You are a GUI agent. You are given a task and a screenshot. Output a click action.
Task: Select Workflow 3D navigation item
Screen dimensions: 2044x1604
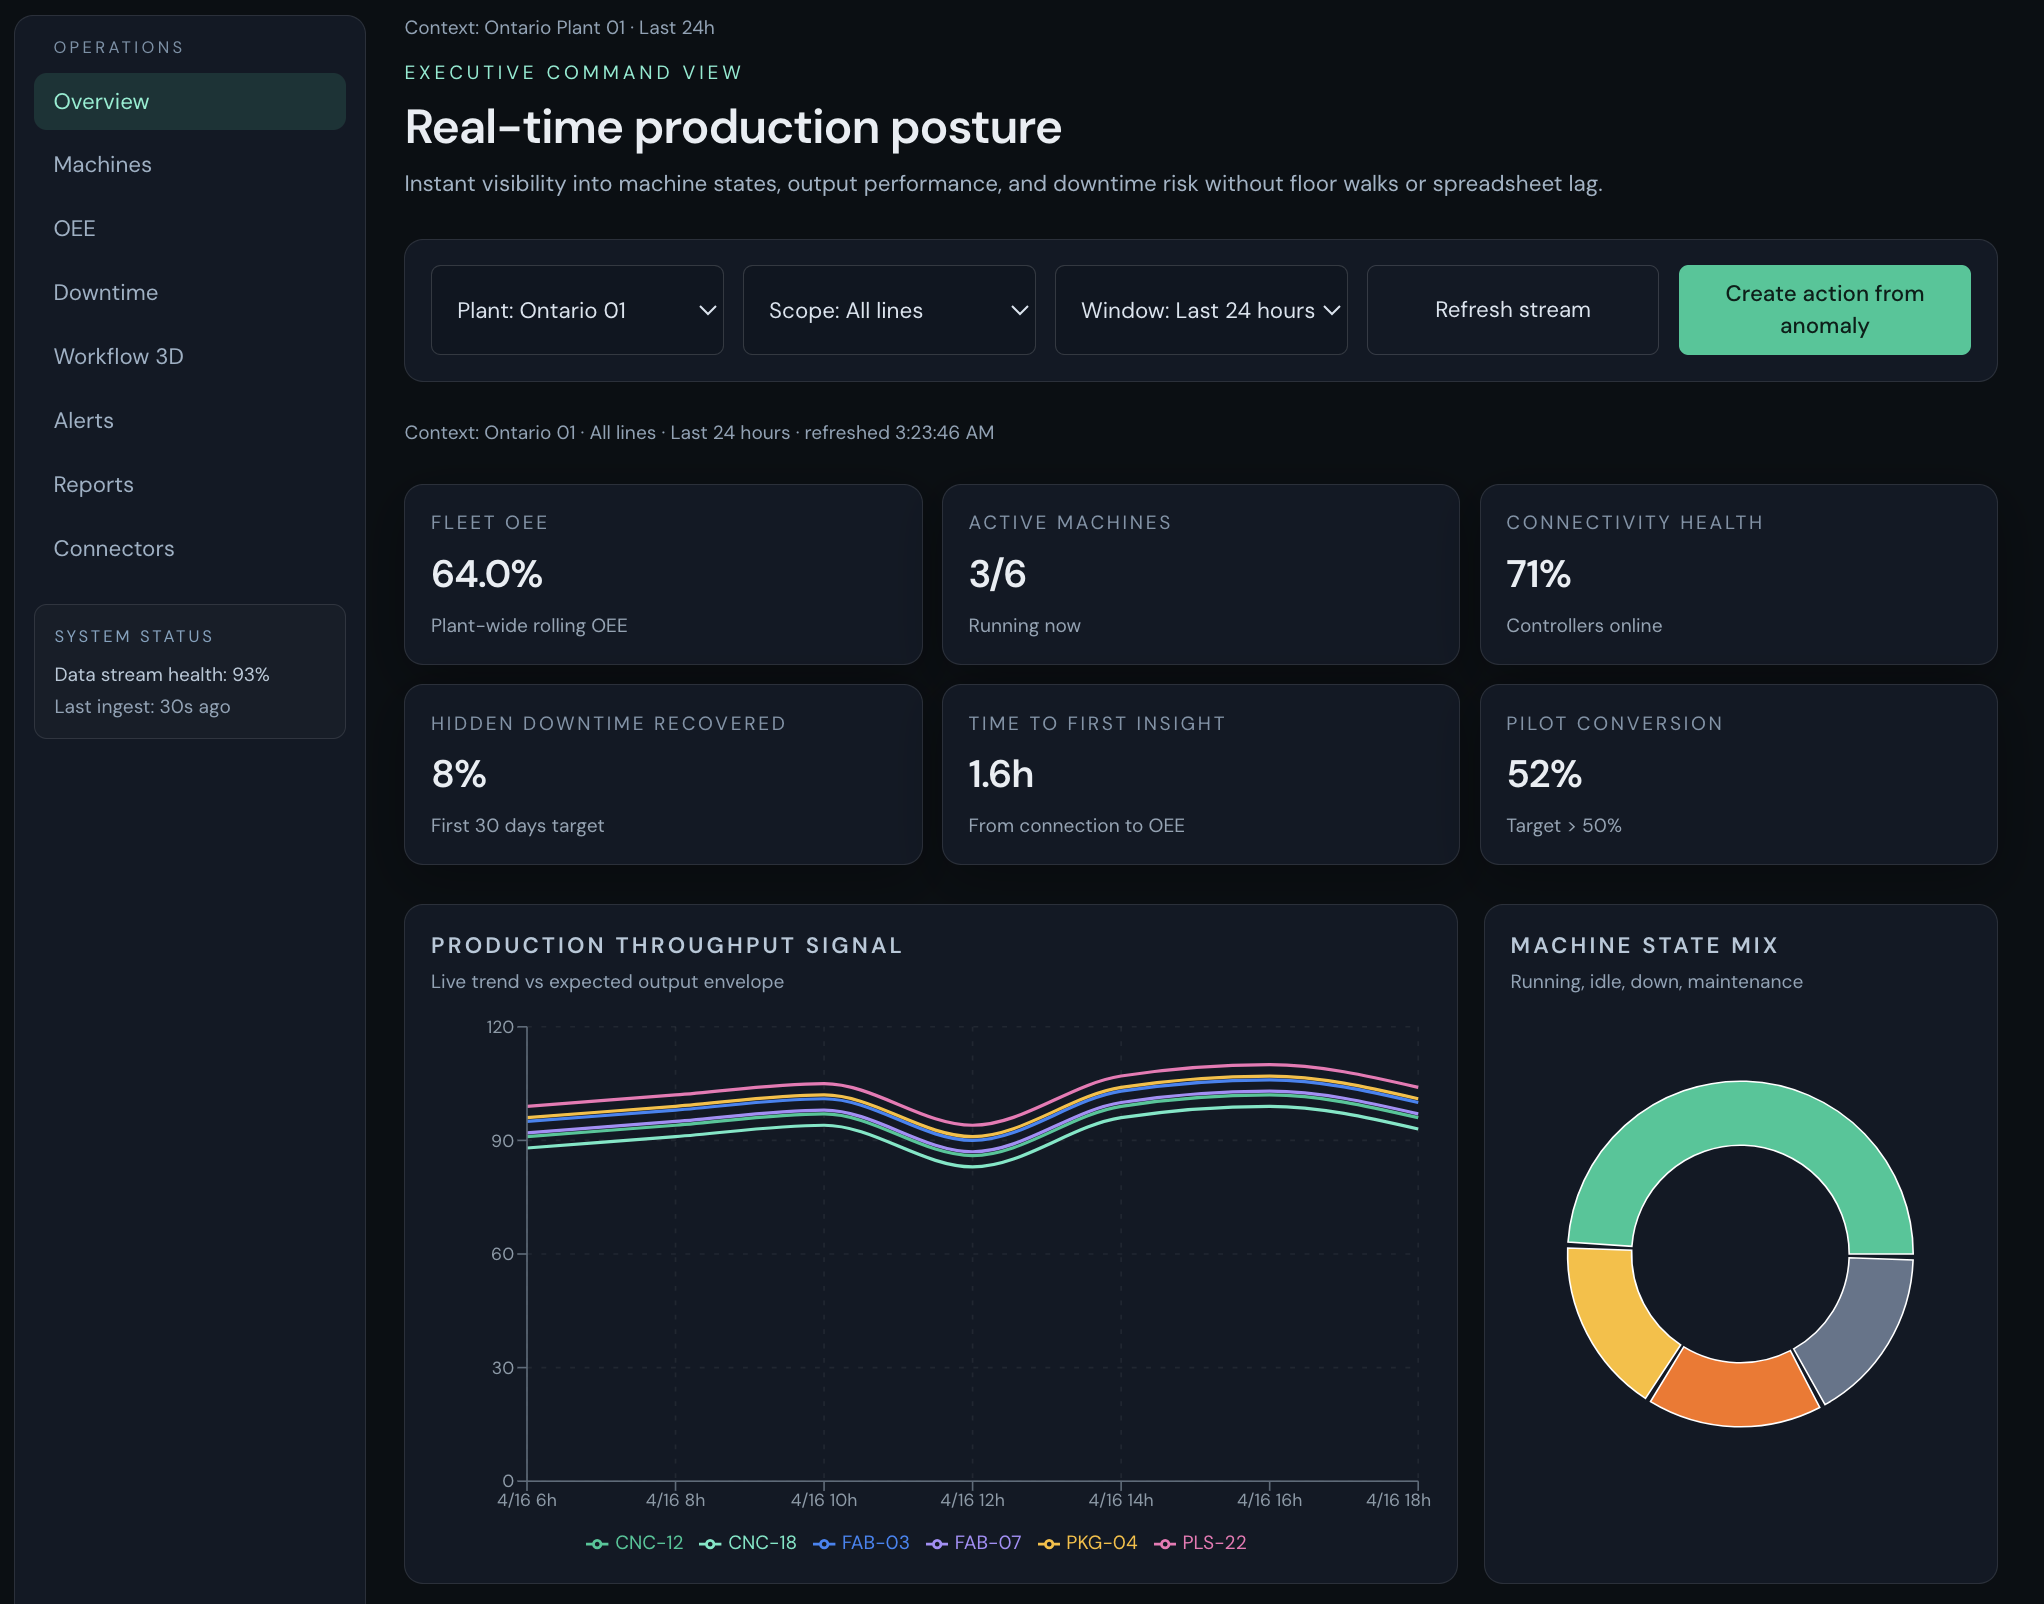(x=118, y=357)
